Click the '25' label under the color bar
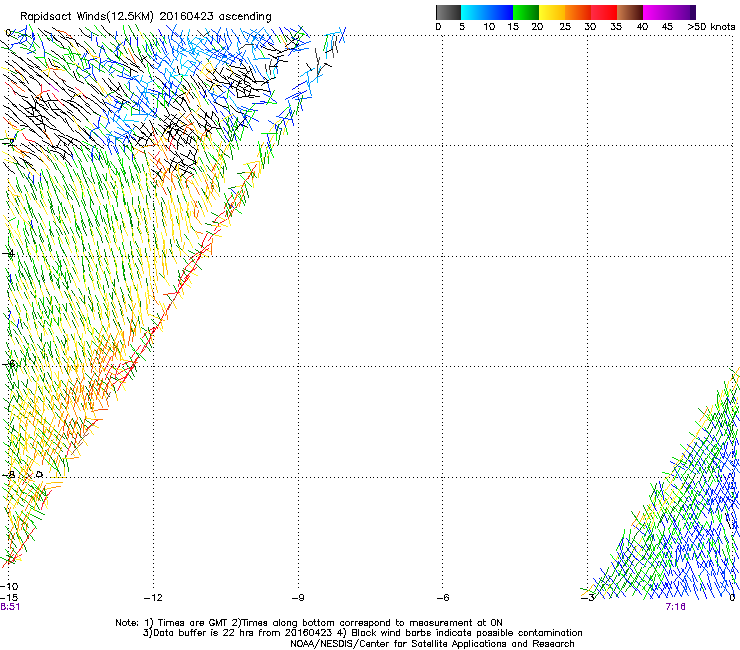Screen dimensions: 740x650 (565, 27)
